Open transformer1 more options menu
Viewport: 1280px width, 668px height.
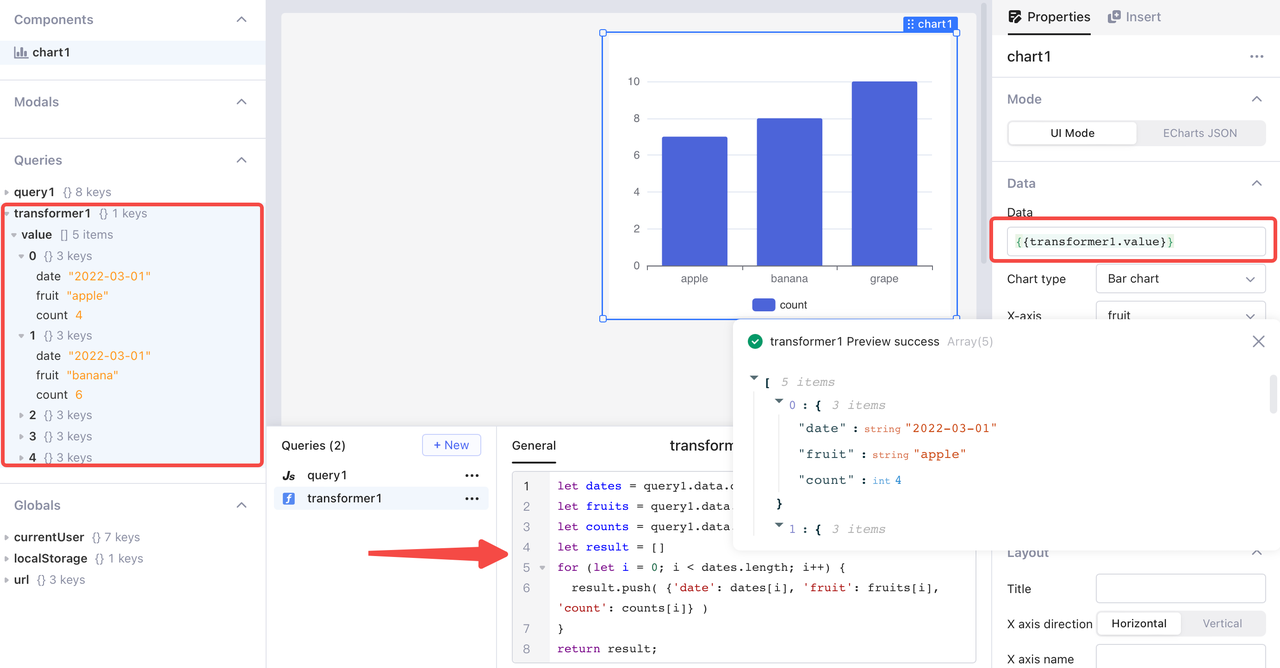click(x=472, y=498)
